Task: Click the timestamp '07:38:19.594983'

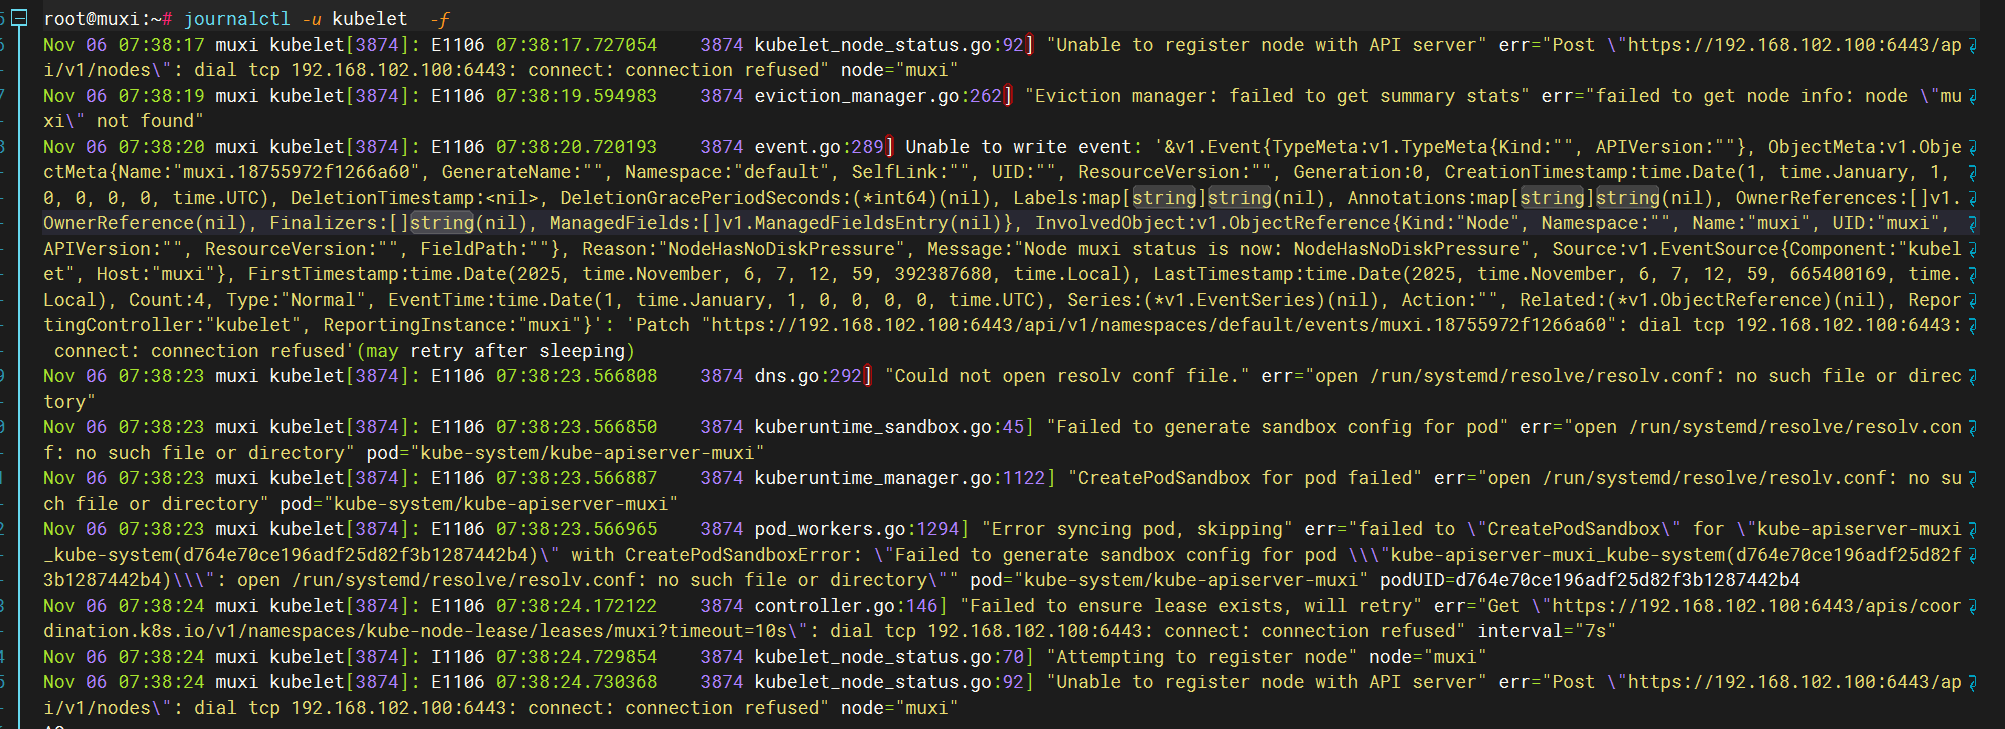Action: (x=577, y=96)
